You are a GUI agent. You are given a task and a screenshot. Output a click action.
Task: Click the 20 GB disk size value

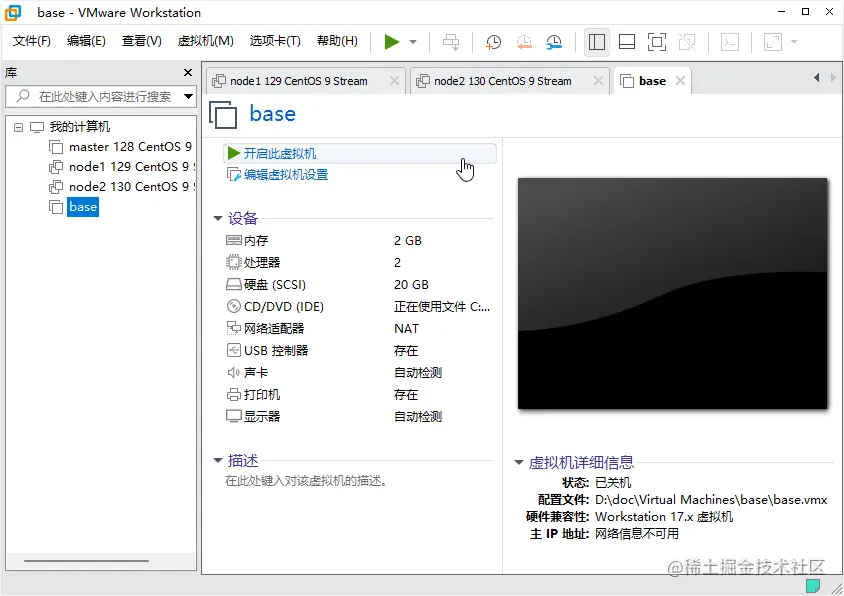pos(411,285)
